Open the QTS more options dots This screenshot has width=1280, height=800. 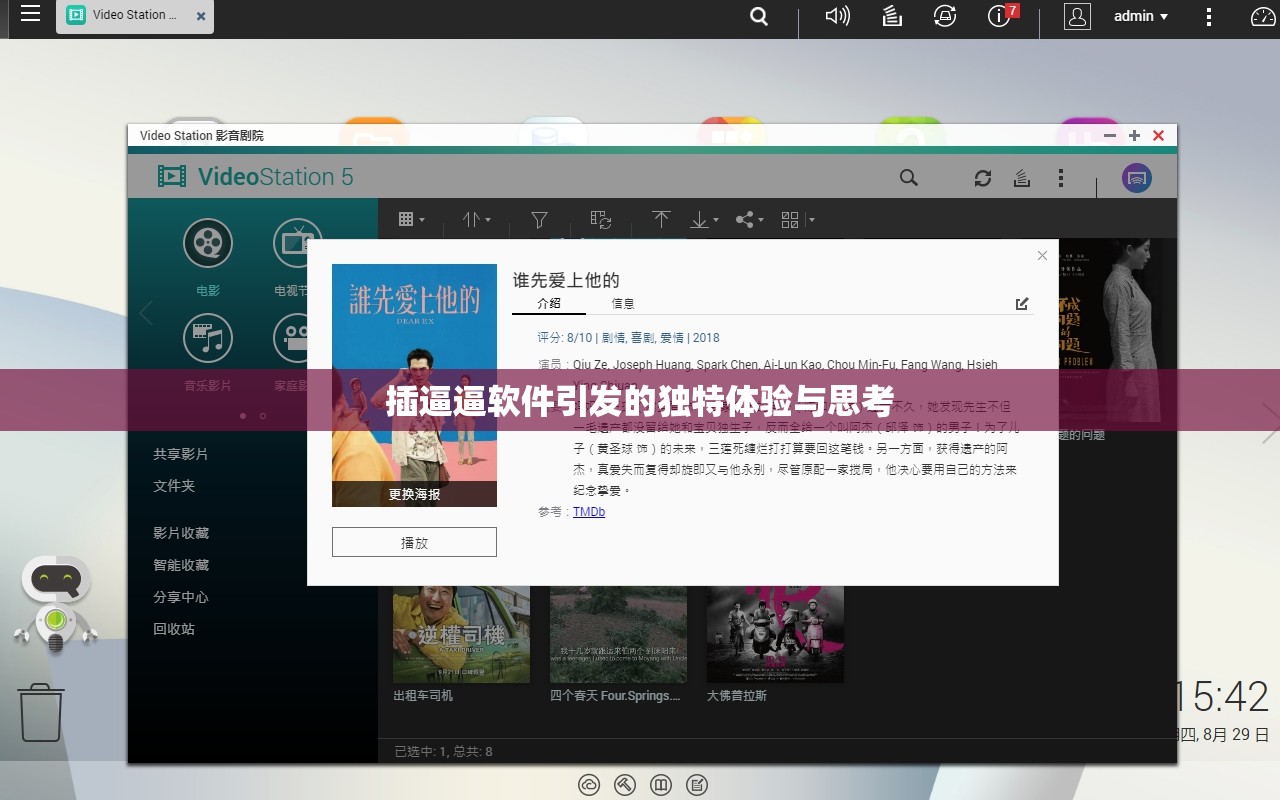tap(1208, 16)
